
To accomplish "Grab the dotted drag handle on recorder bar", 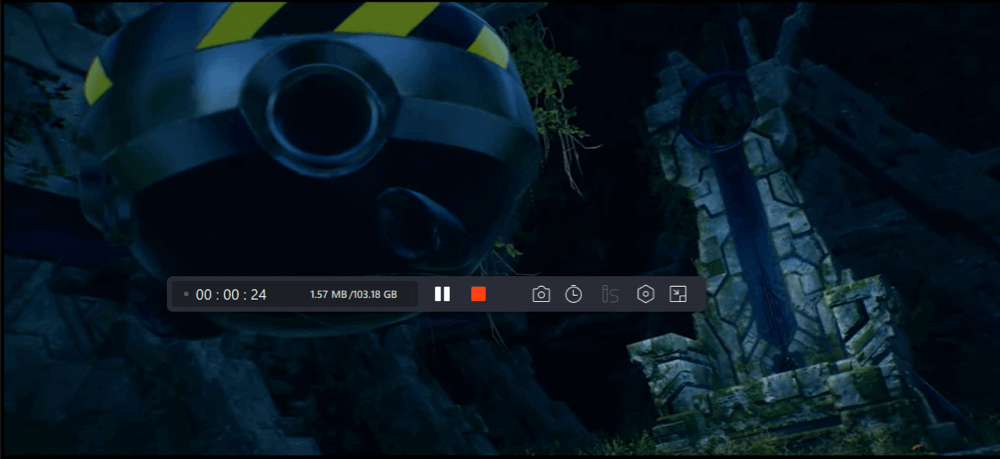I will (412, 295).
